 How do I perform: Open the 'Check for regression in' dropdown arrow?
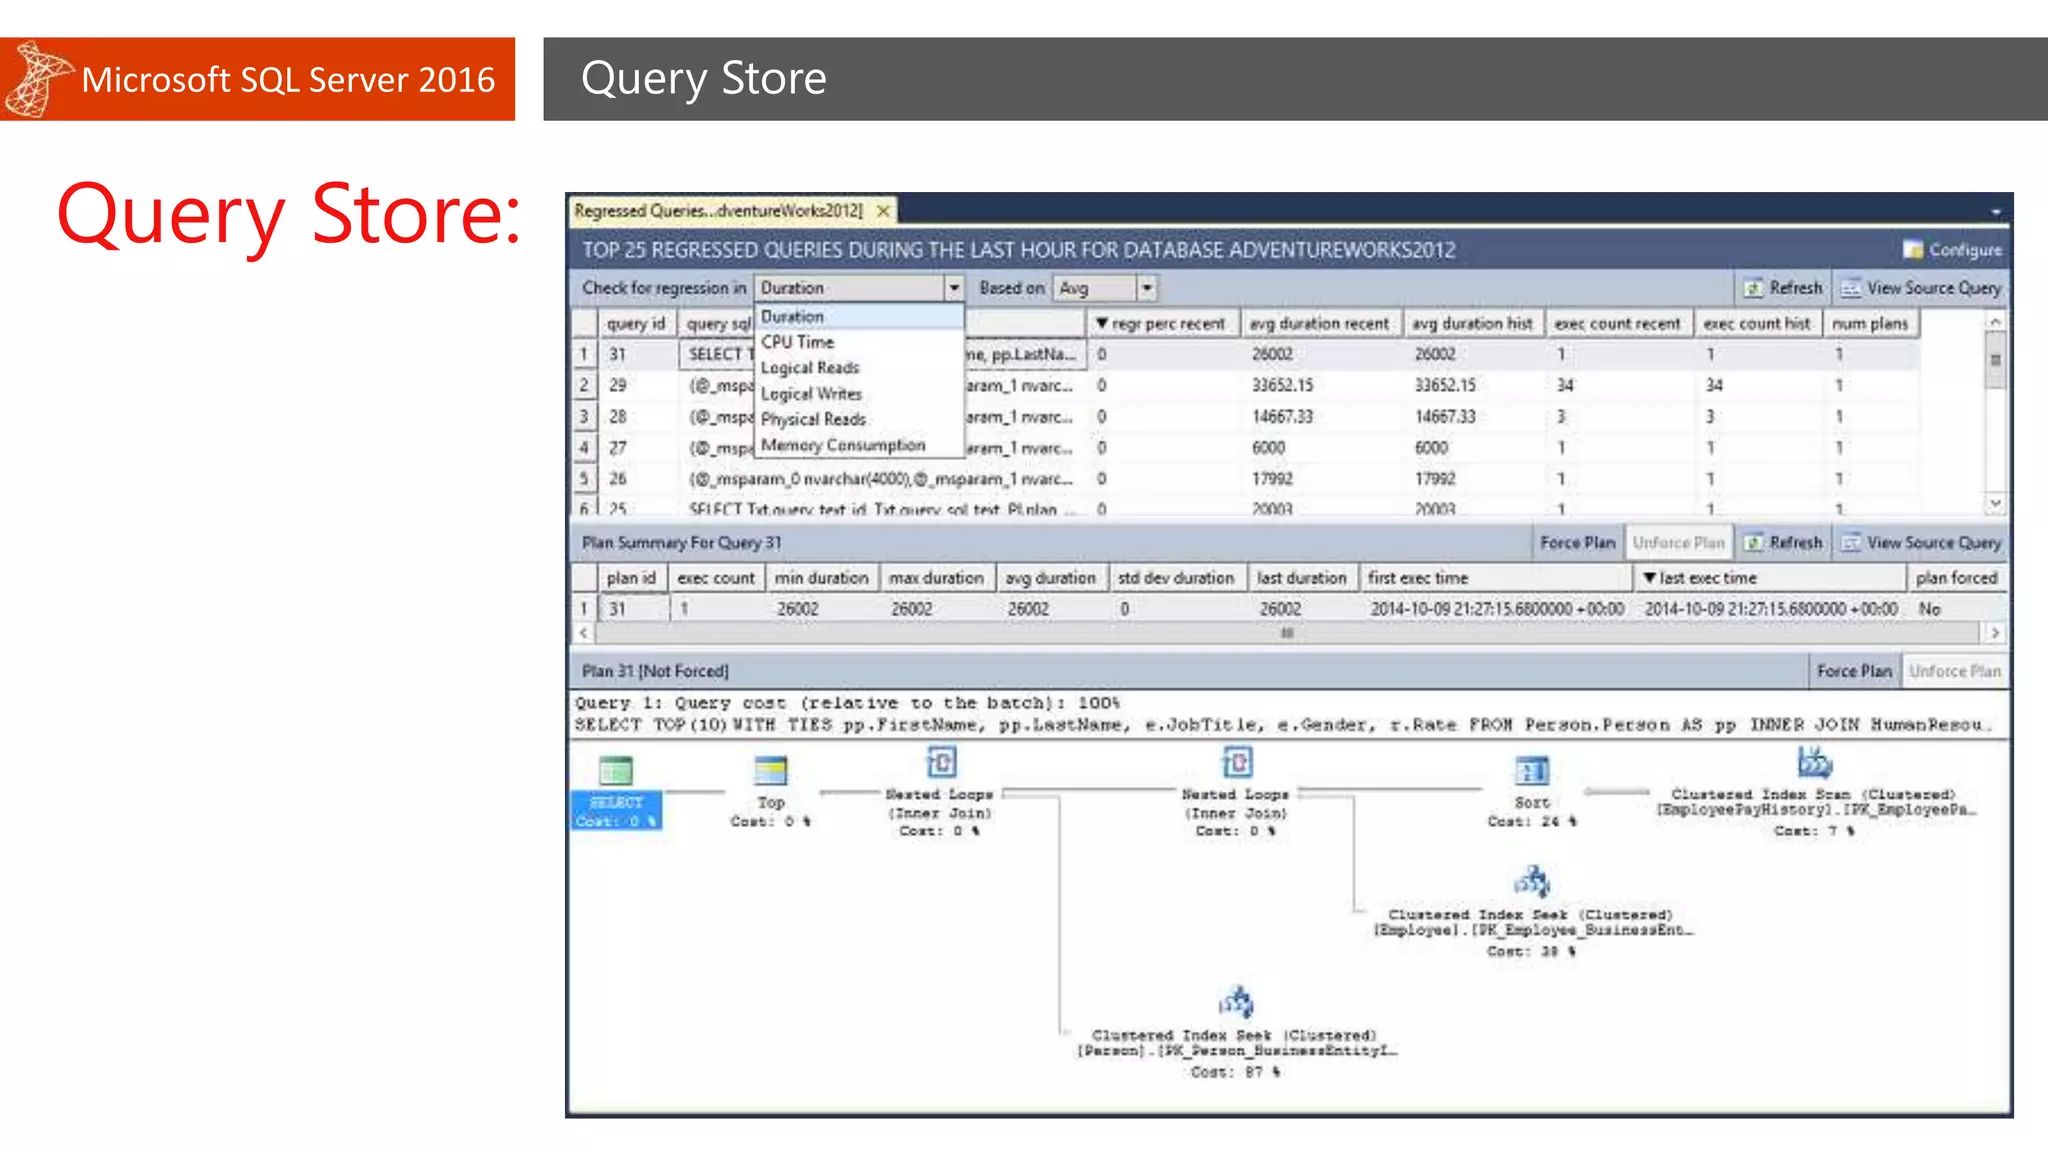point(954,288)
